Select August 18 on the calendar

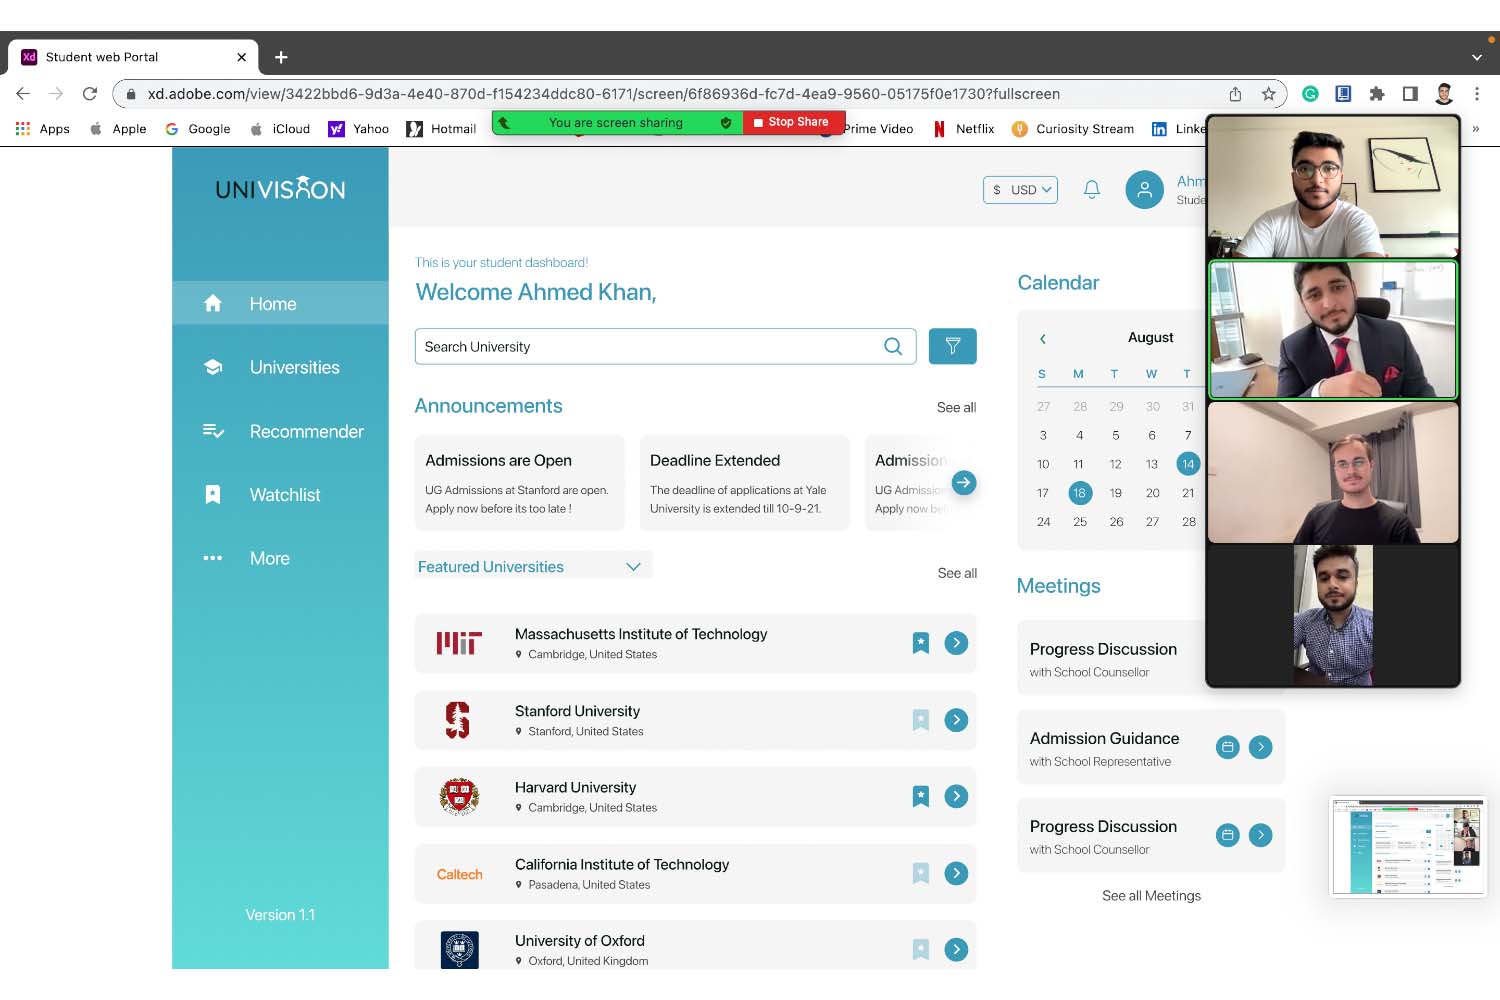tap(1079, 493)
